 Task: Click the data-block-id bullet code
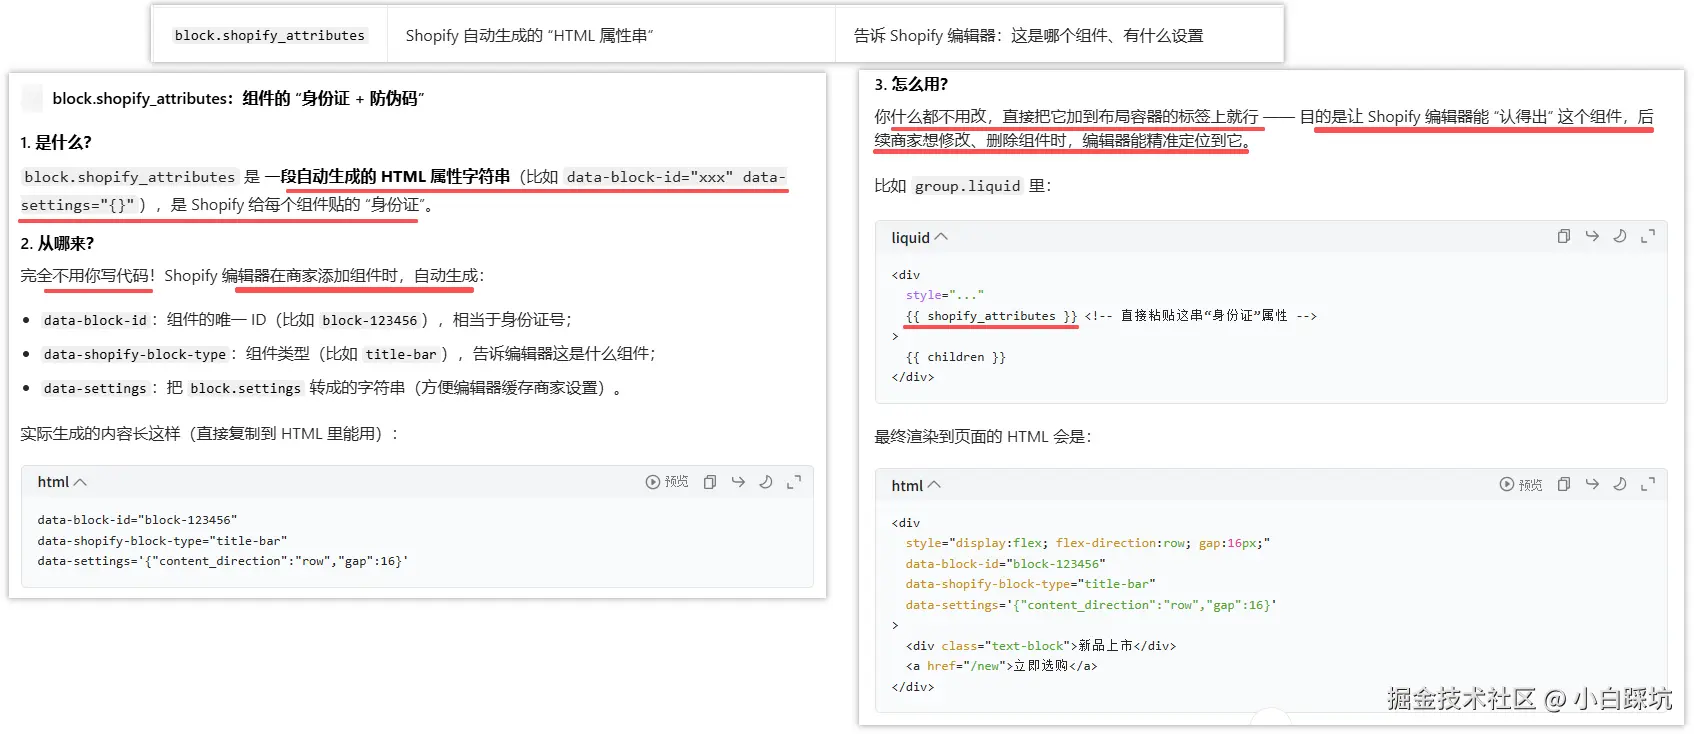click(95, 320)
